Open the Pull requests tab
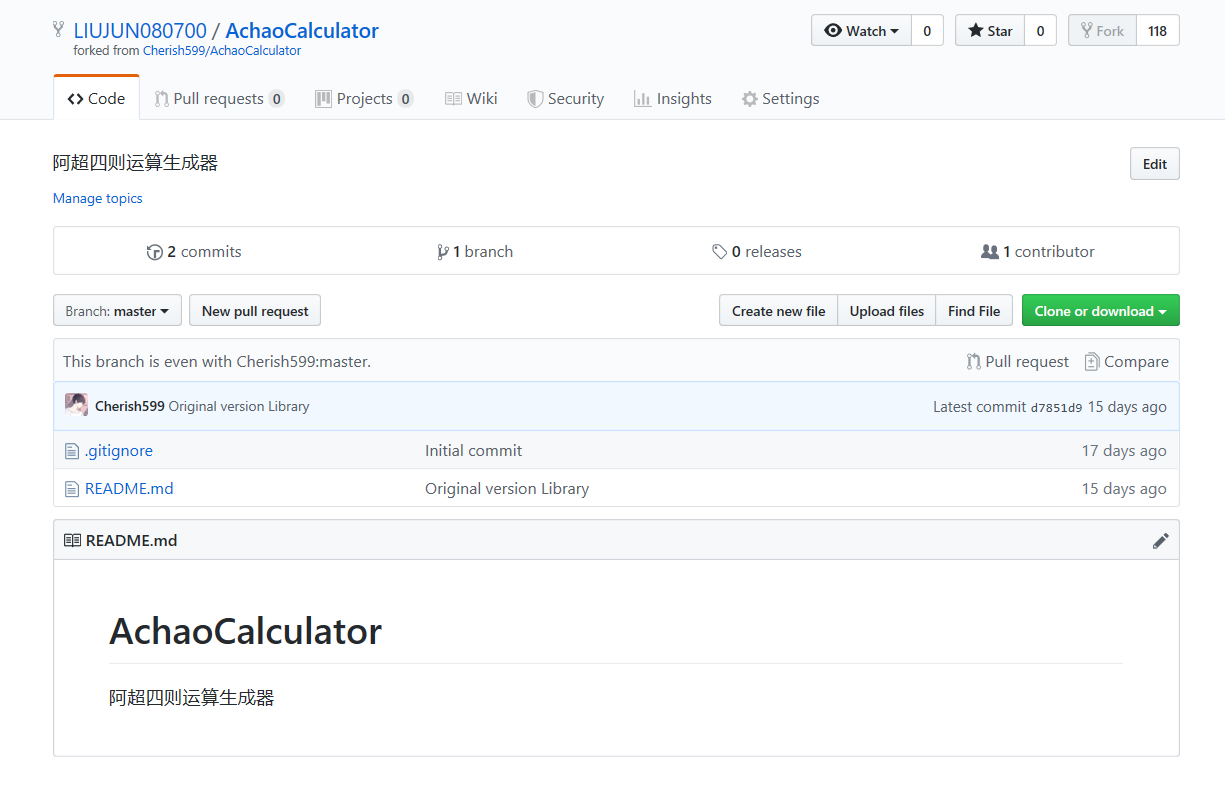Viewport: 1225px width, 796px height. pyautogui.click(x=219, y=98)
